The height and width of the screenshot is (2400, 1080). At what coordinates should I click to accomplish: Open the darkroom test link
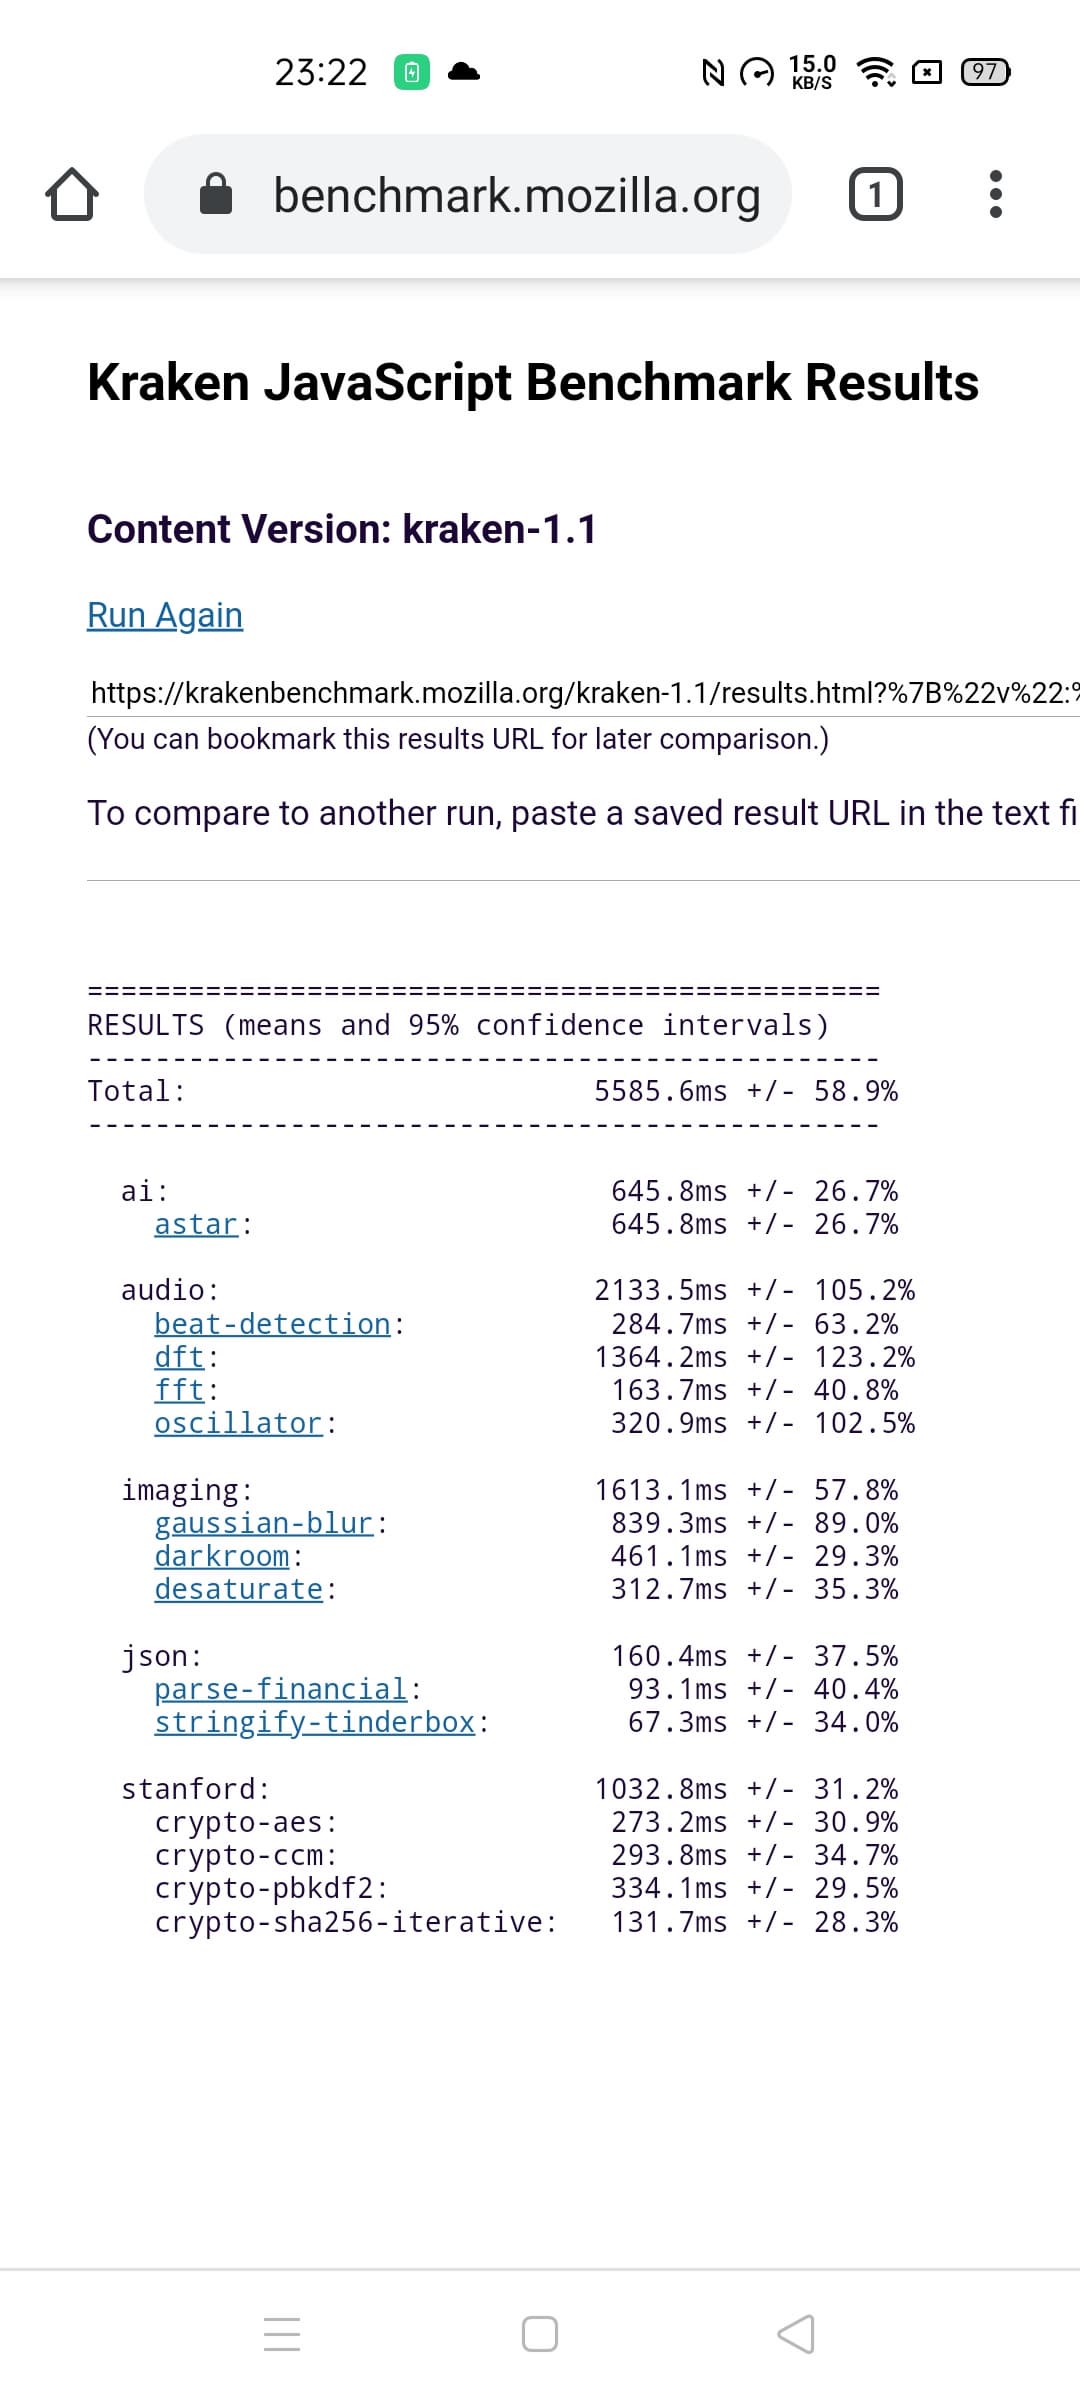pos(222,1556)
